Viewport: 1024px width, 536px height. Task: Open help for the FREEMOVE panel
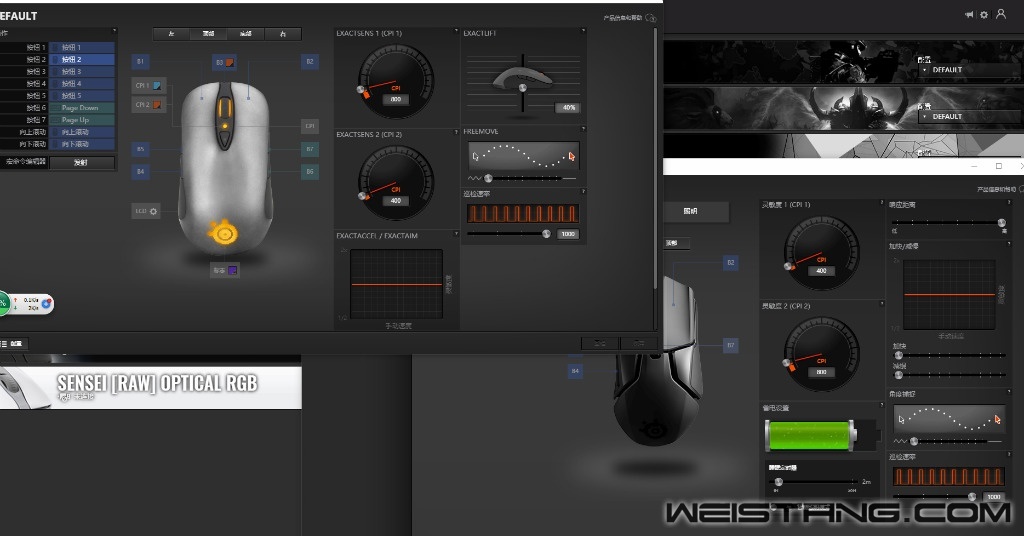pos(583,129)
